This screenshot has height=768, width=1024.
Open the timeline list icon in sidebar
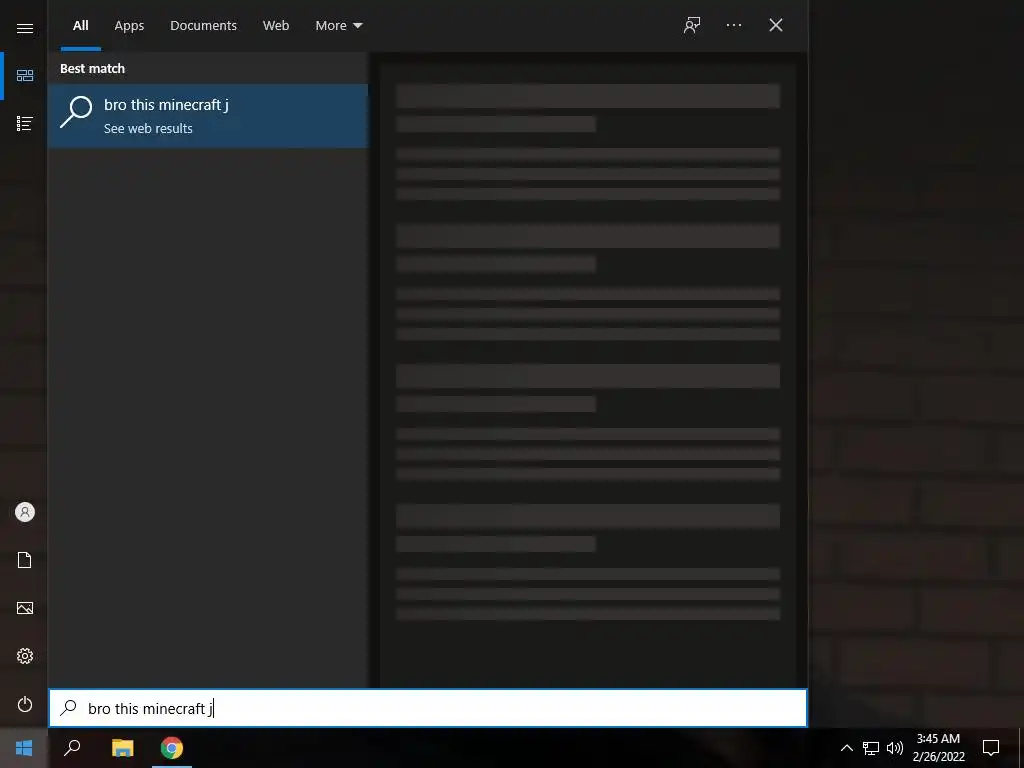click(25, 123)
